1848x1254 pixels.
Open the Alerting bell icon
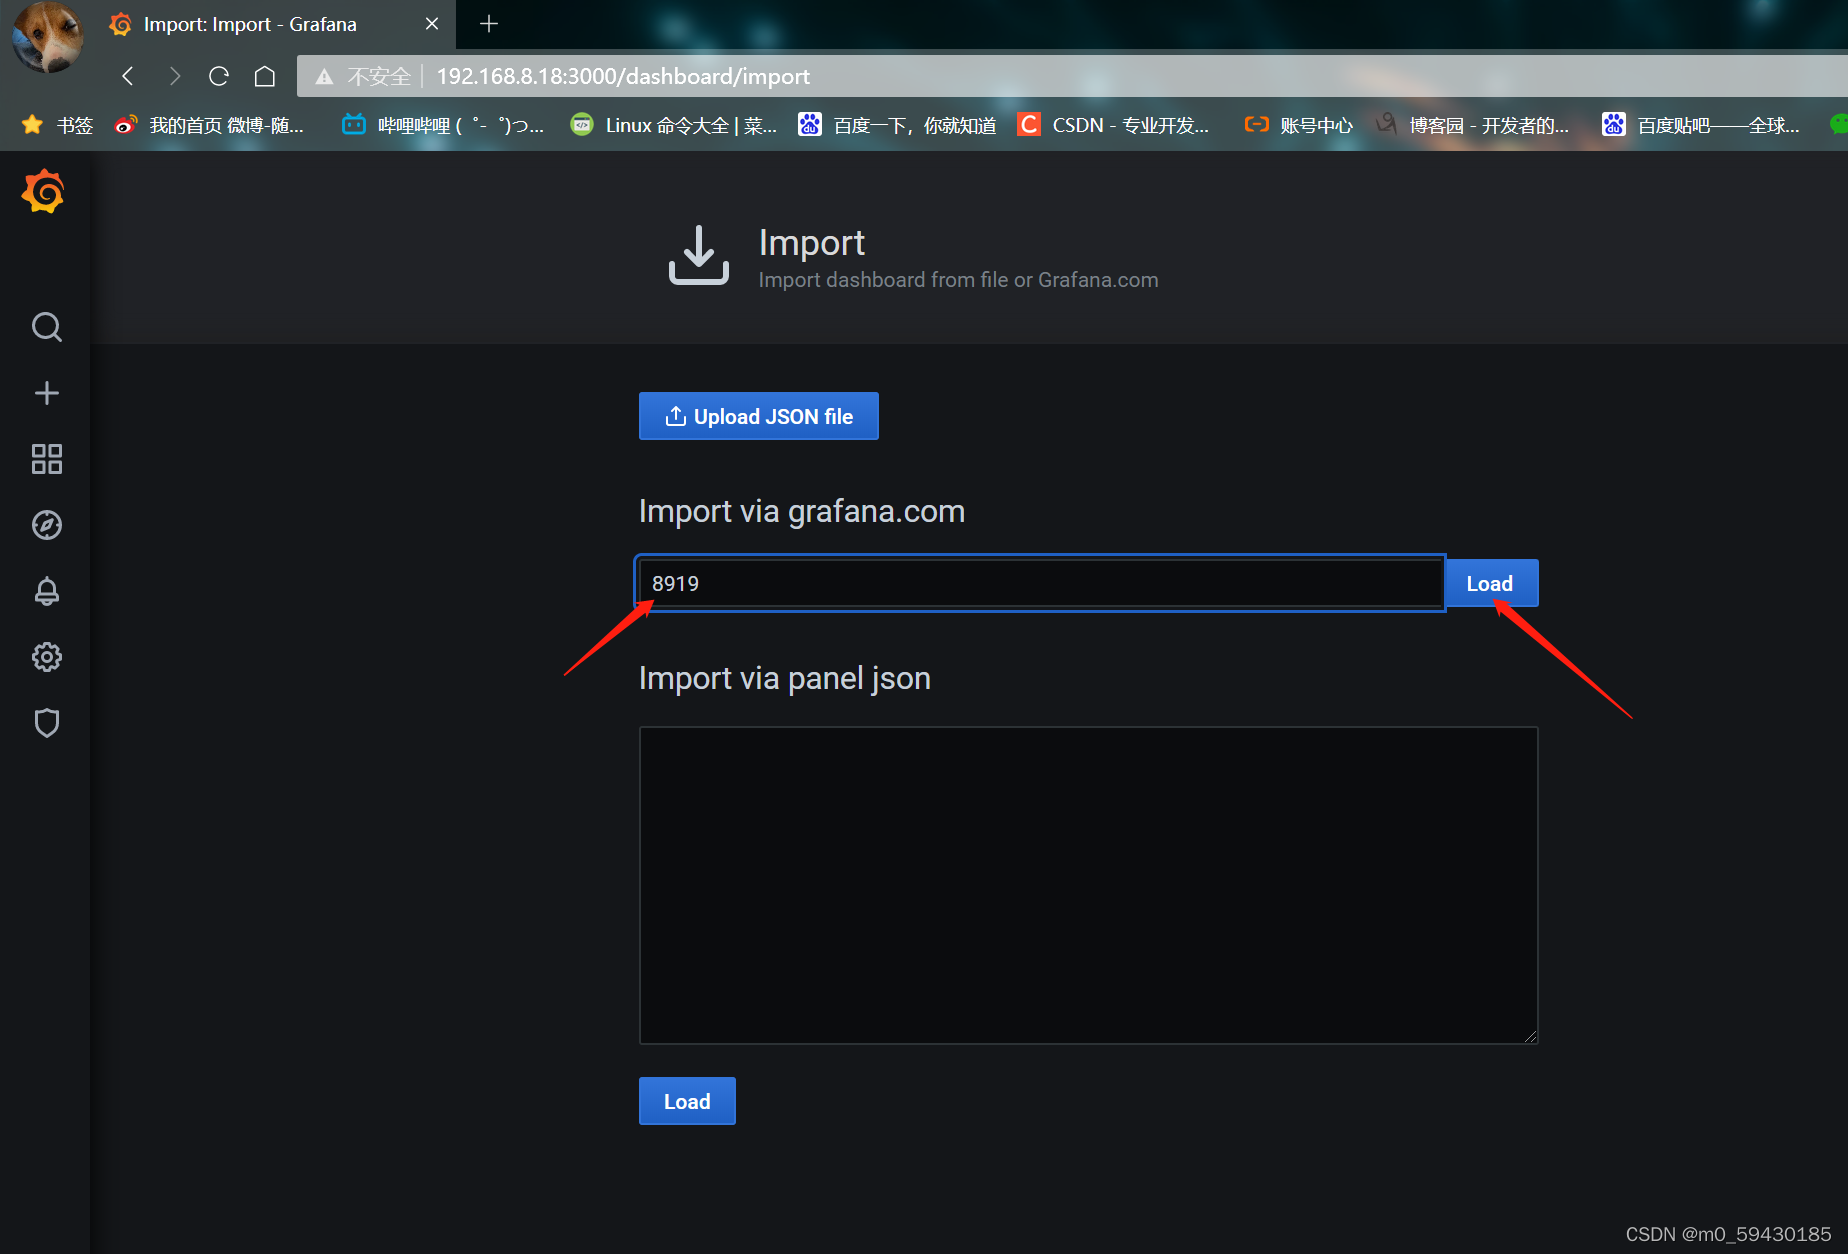[x=47, y=591]
